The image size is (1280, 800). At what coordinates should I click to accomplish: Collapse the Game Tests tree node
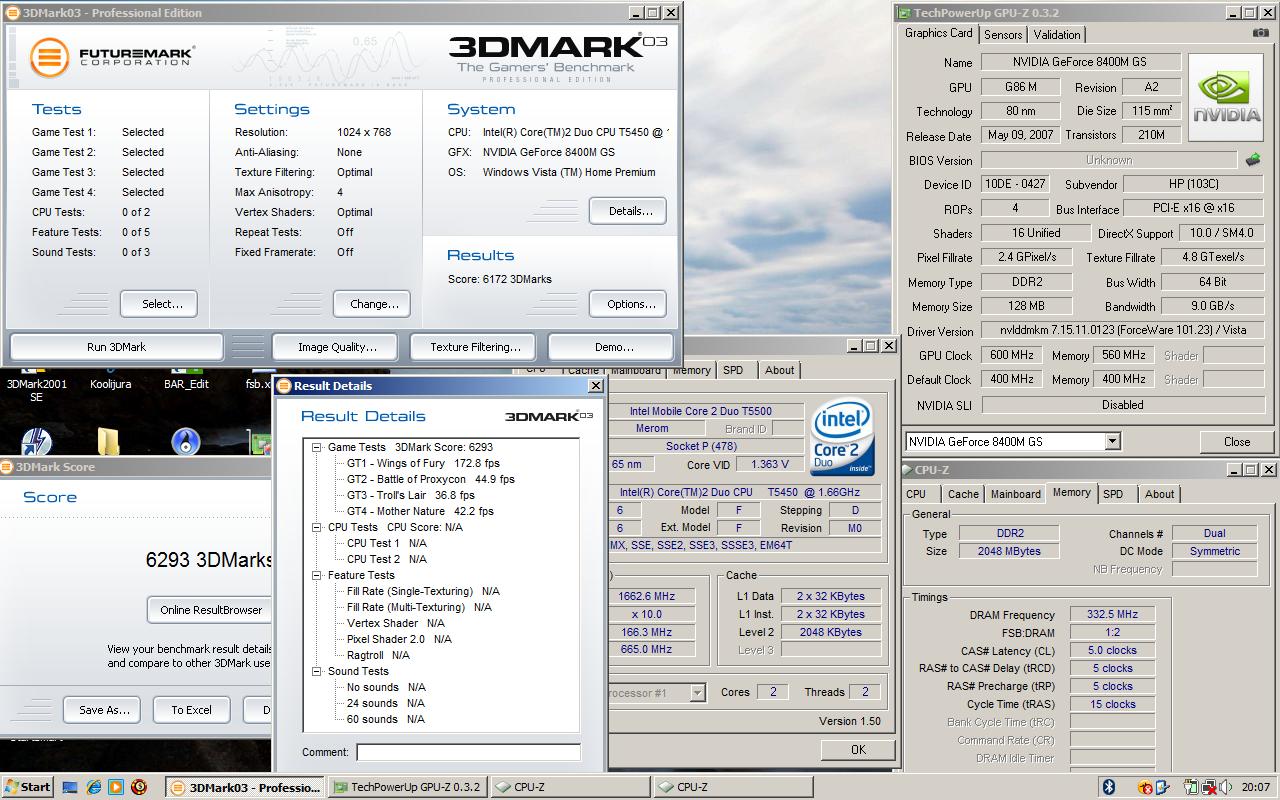(317, 447)
